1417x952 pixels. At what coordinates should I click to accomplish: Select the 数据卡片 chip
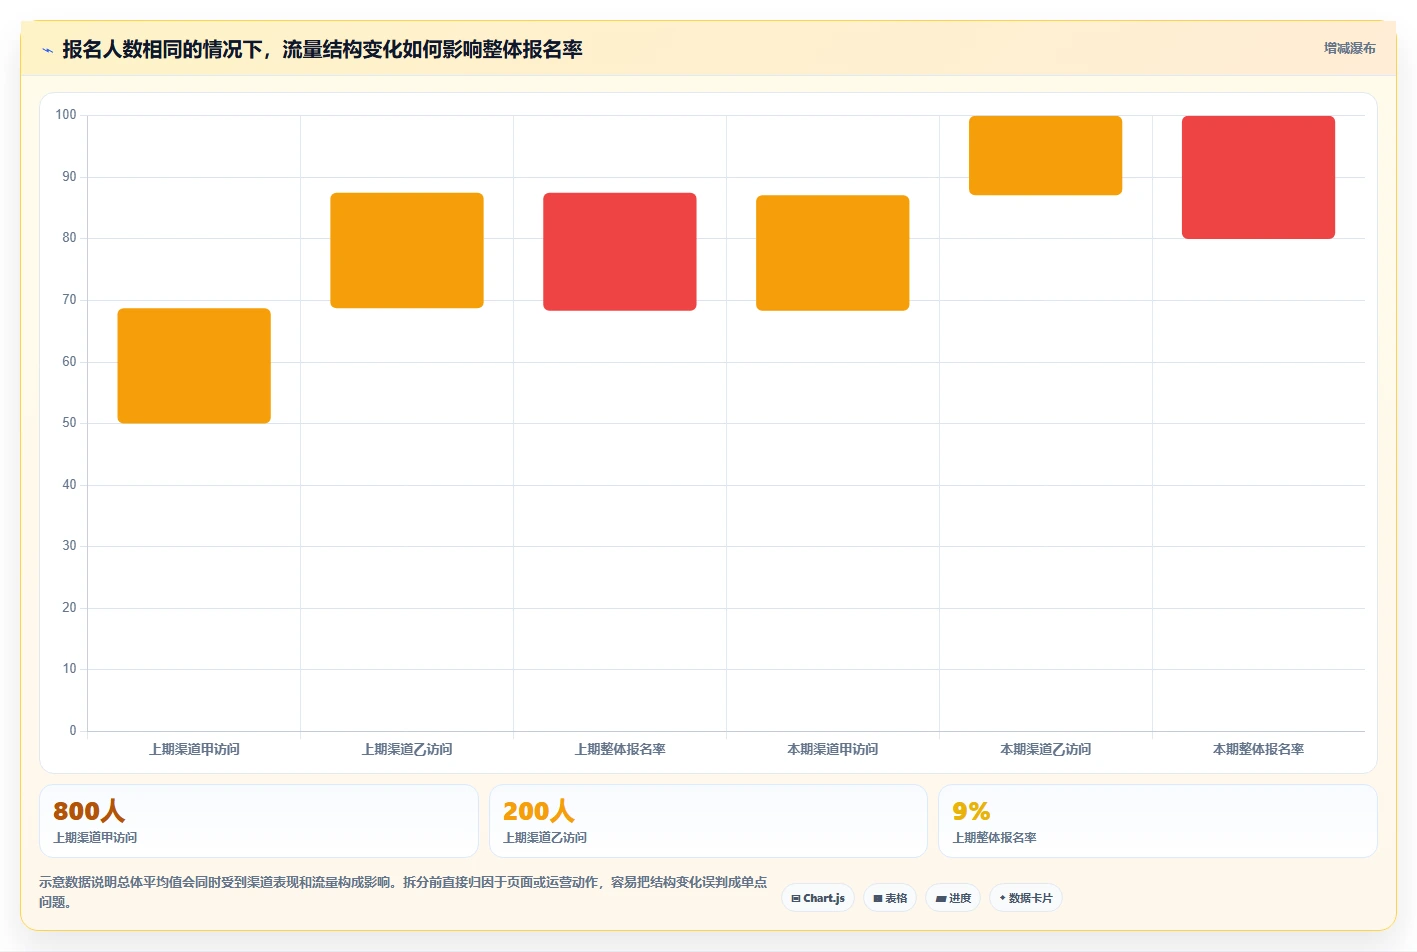(x=1026, y=898)
